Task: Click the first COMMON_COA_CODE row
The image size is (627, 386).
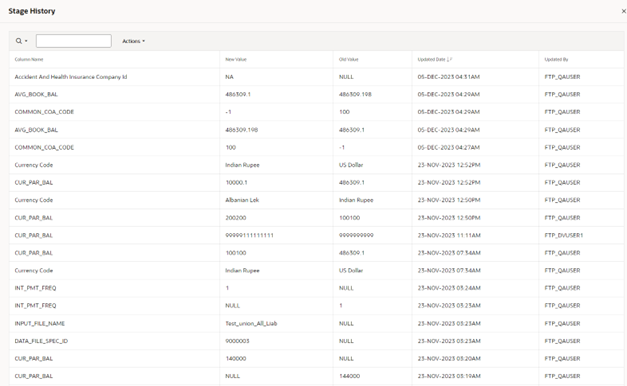Action: coord(316,112)
